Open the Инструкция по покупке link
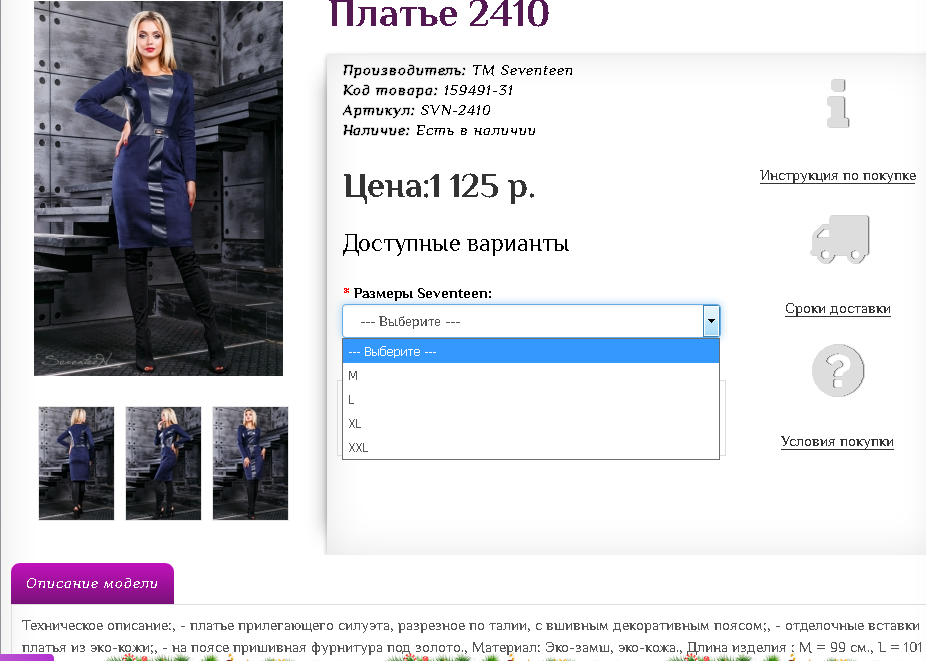Screen dimensions: 926x661 point(837,175)
